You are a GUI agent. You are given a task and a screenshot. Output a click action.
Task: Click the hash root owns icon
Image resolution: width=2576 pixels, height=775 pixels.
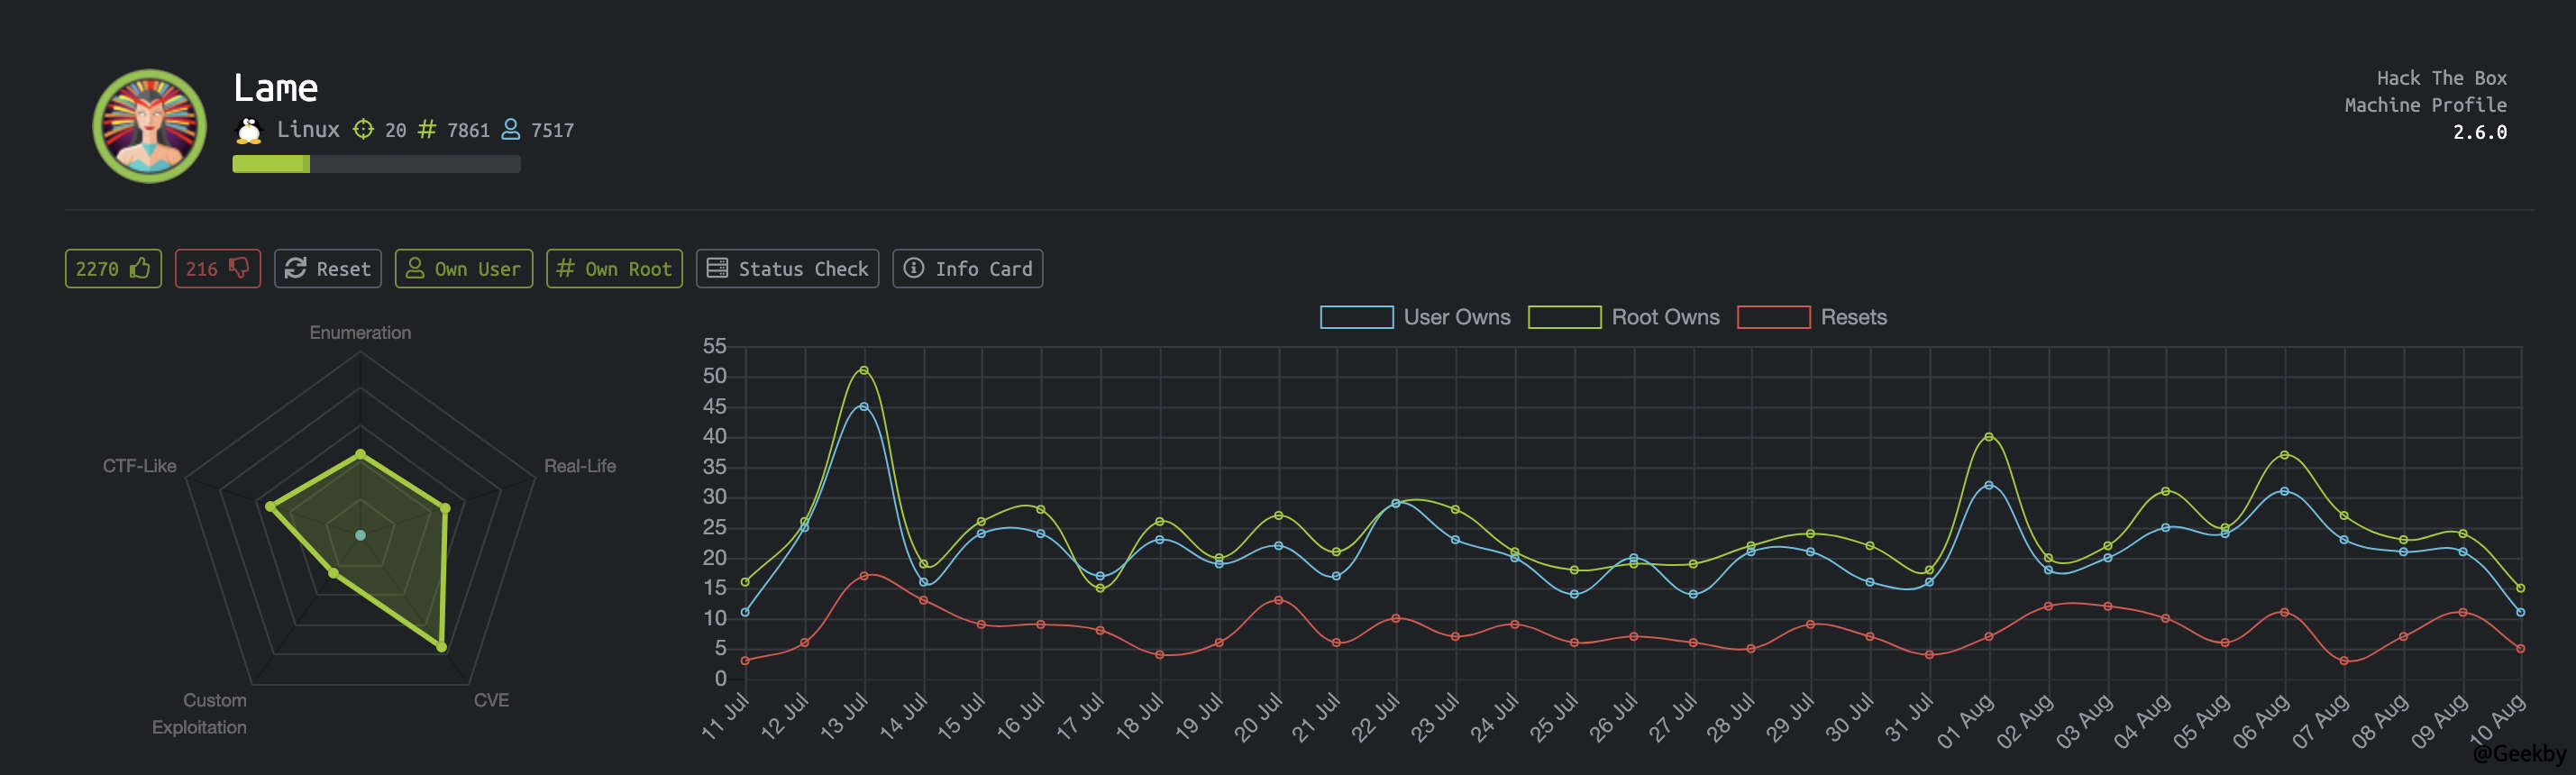[x=427, y=130]
